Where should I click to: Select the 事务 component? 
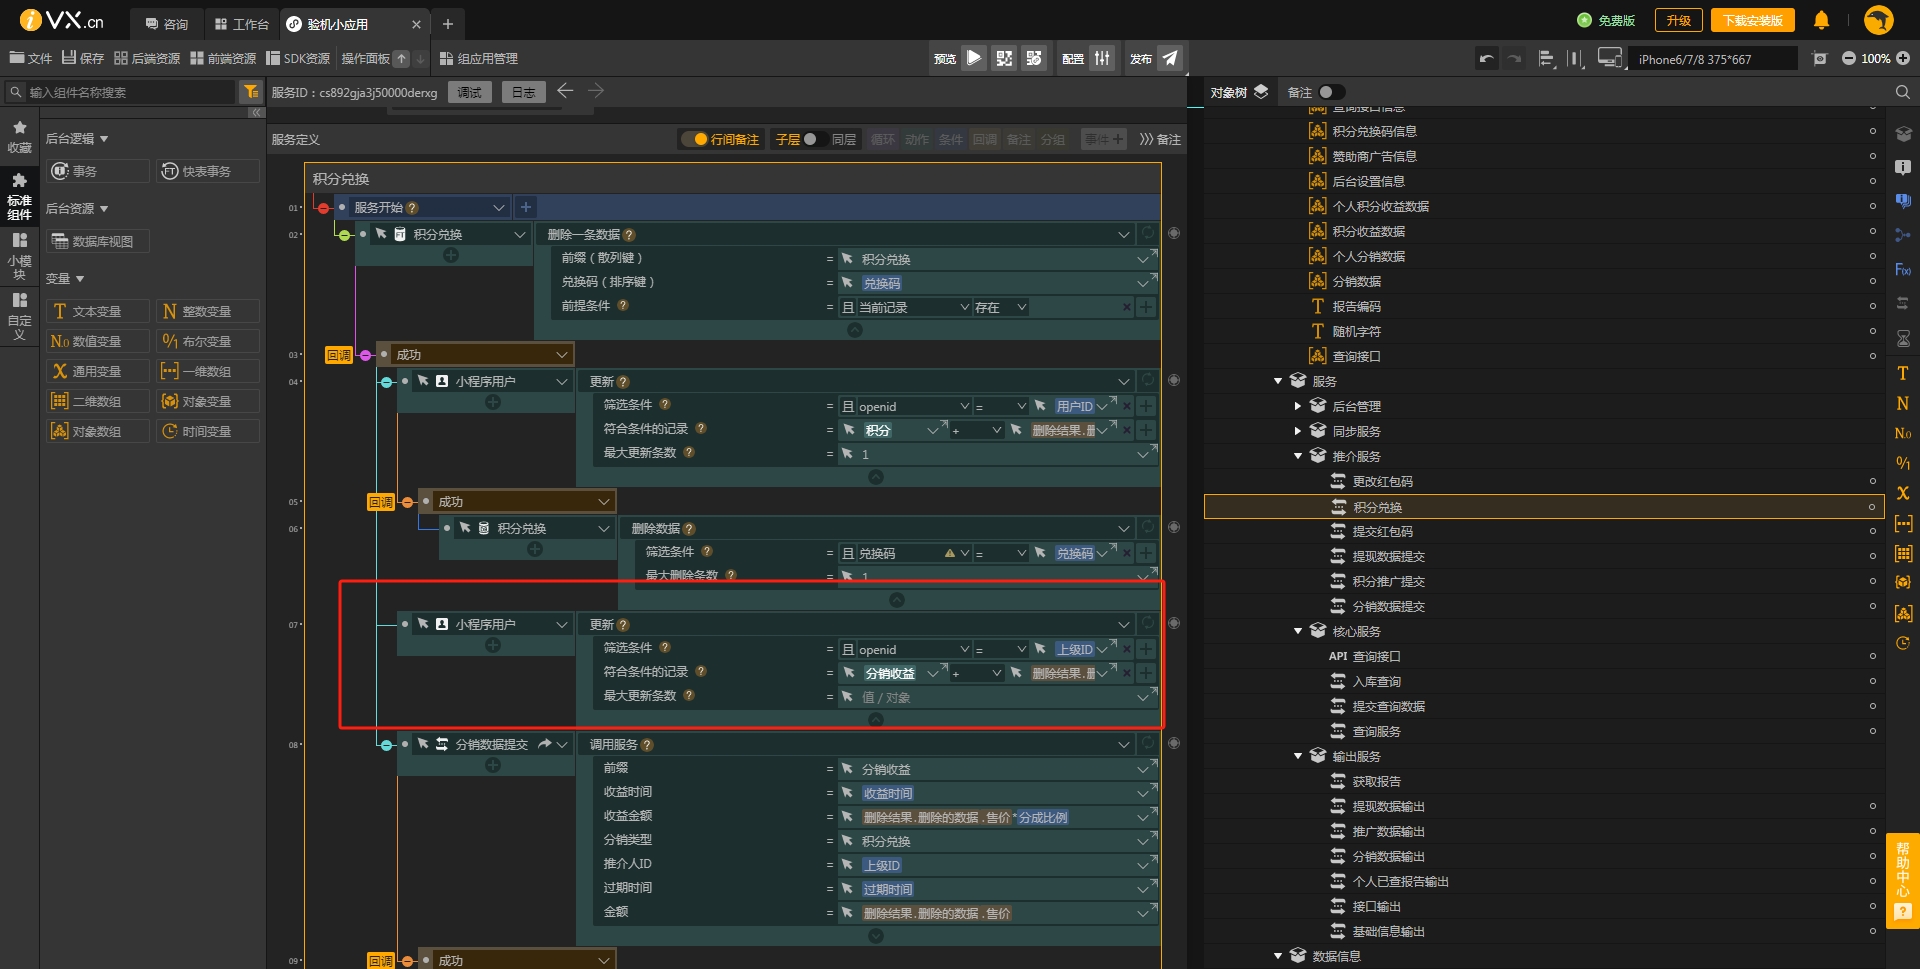tap(98, 171)
